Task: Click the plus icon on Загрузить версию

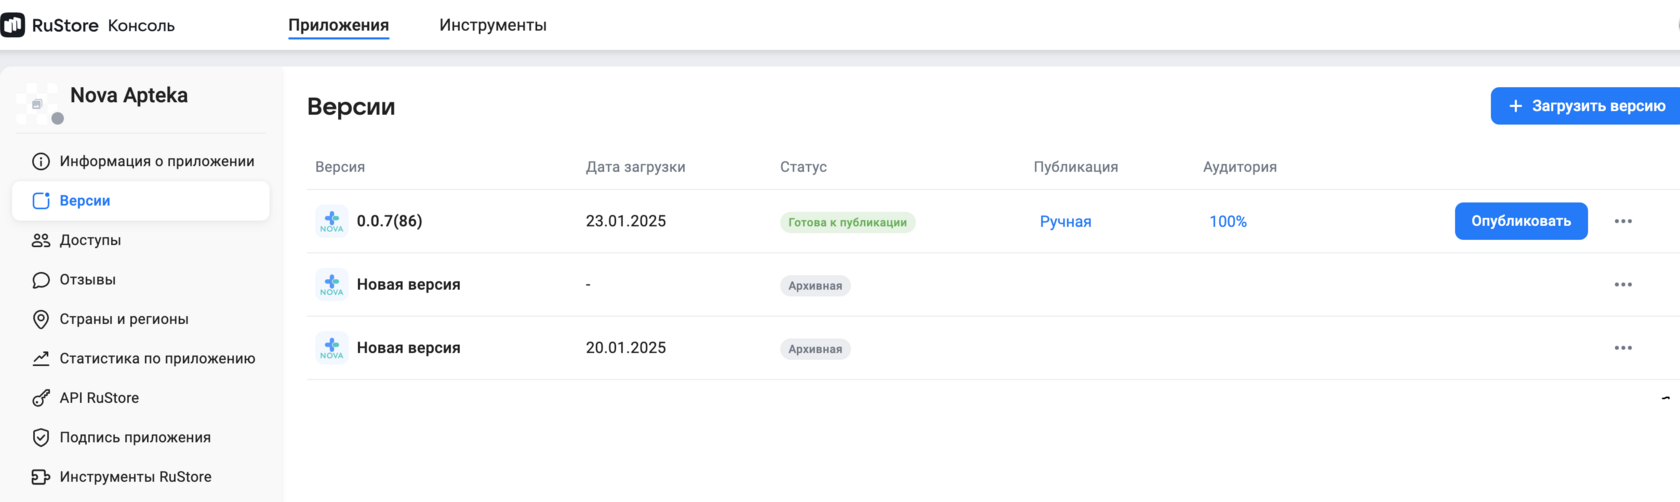Action: pyautogui.click(x=1516, y=106)
